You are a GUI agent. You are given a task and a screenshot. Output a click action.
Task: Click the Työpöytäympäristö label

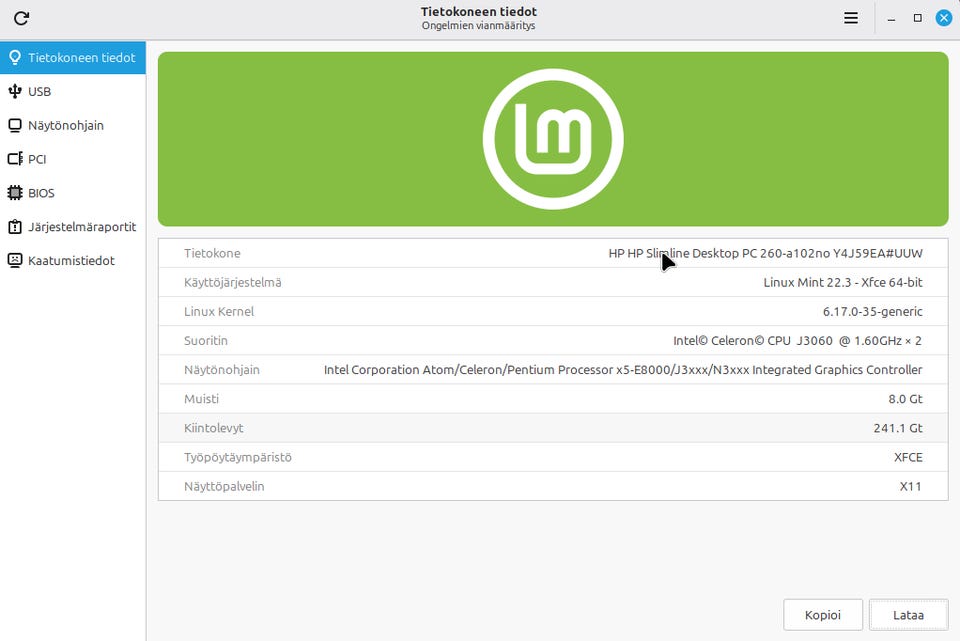point(238,457)
